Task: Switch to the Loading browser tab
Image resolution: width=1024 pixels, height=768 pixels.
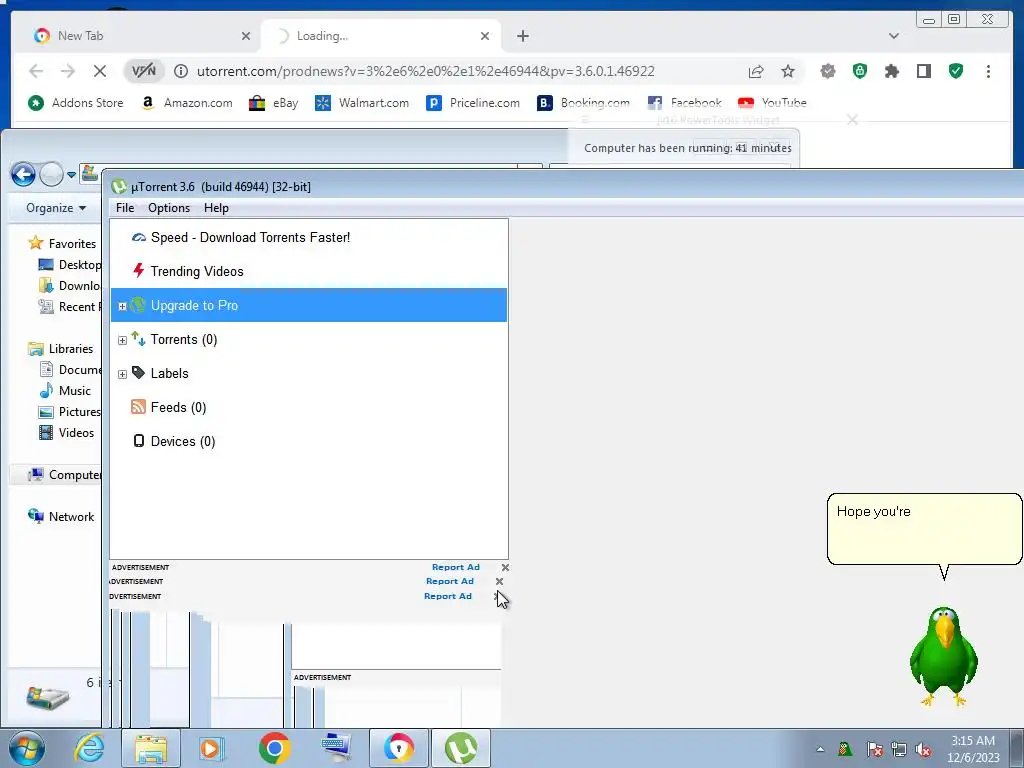Action: pos(381,36)
